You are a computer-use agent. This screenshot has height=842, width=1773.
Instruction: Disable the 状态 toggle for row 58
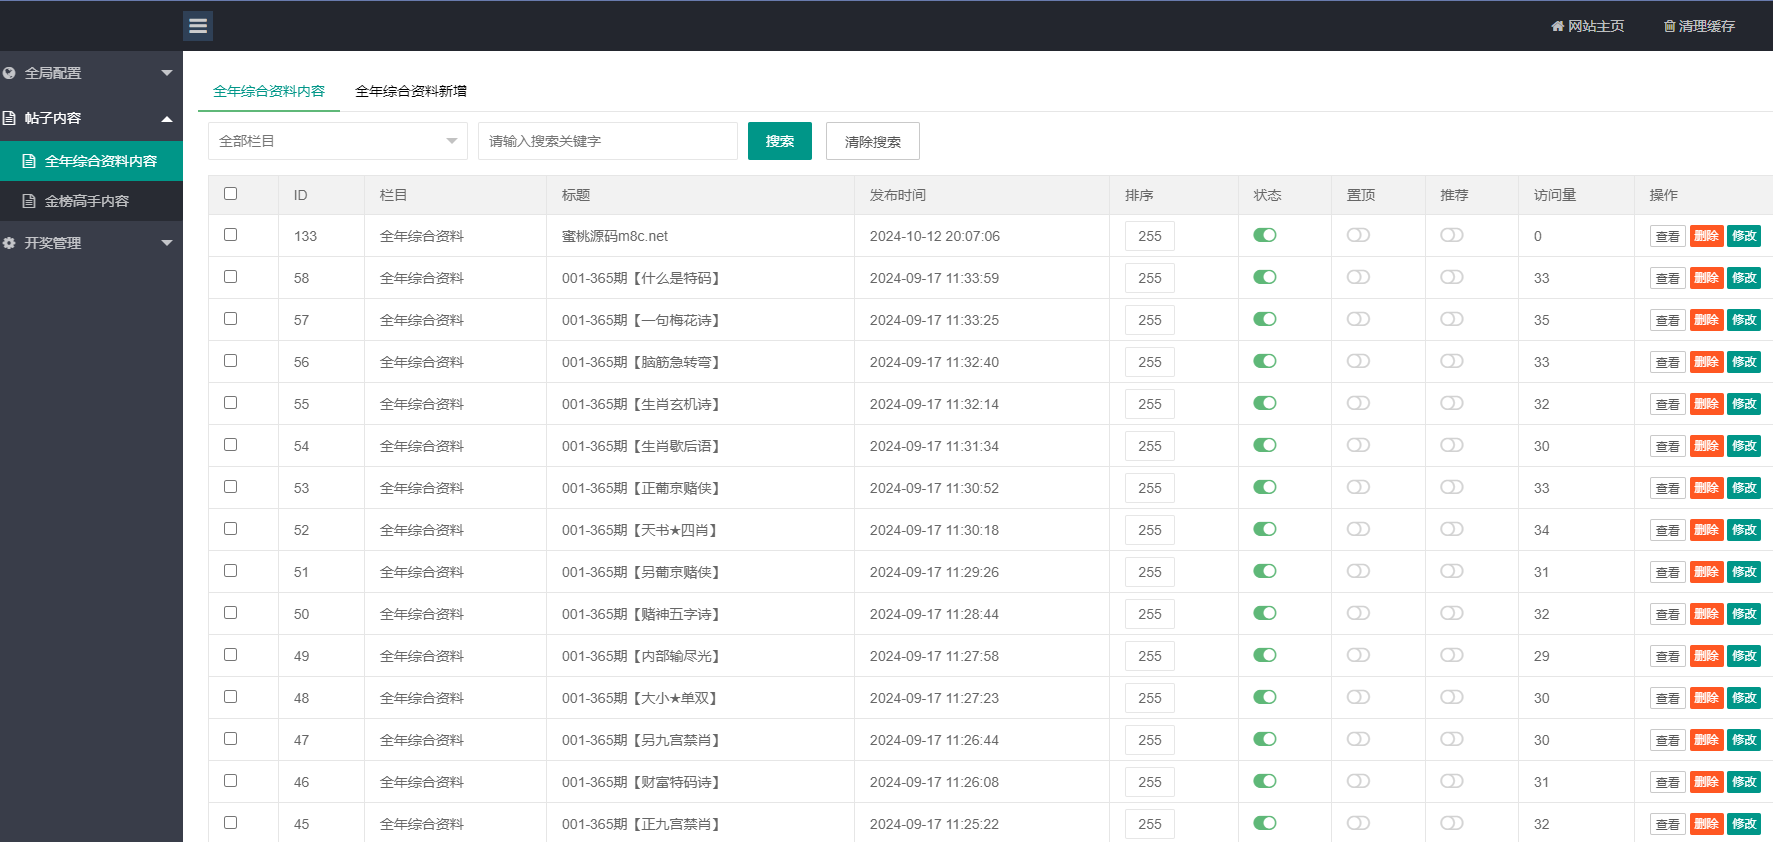pyautogui.click(x=1265, y=277)
